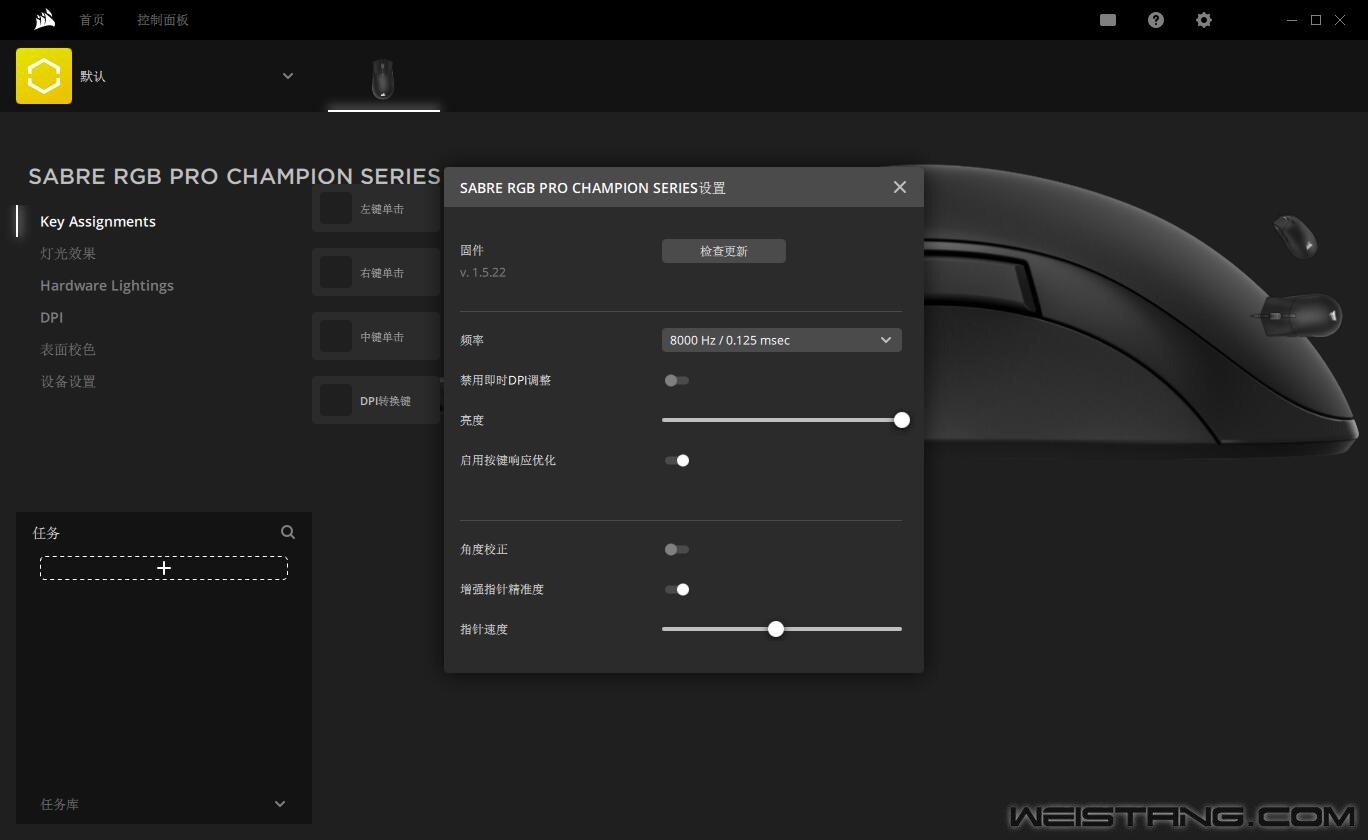
Task: Open the Dashboard (控制面板) menu
Action: 163,20
